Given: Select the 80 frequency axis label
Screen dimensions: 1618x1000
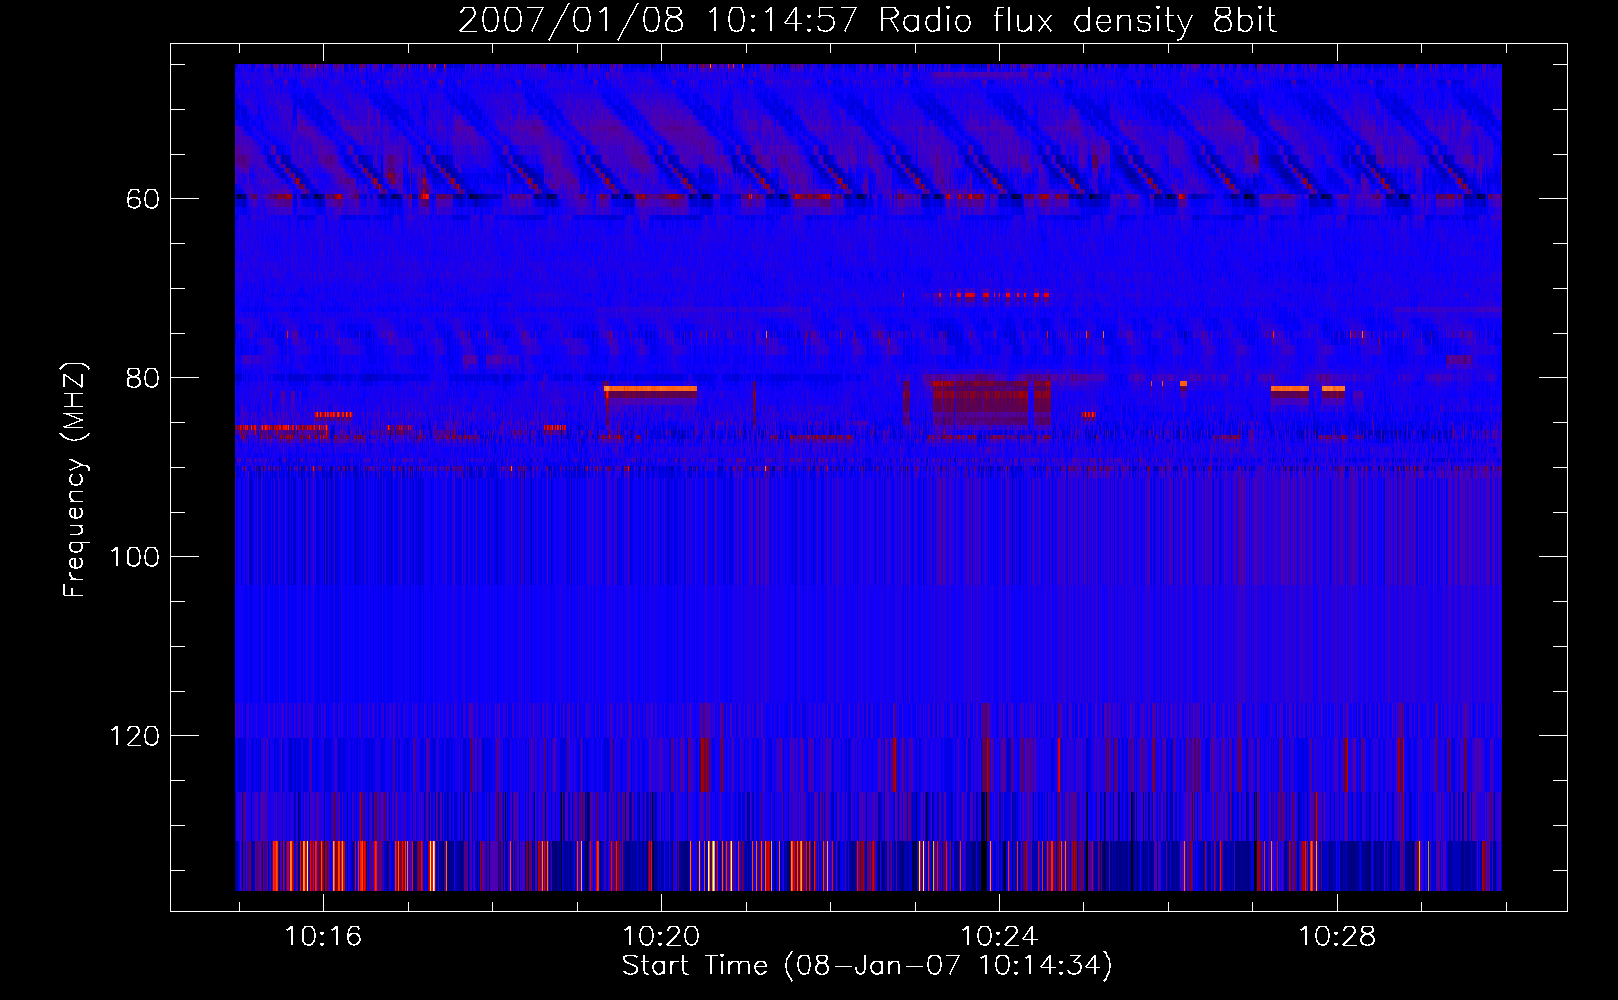Looking at the screenshot, I should point(143,379).
